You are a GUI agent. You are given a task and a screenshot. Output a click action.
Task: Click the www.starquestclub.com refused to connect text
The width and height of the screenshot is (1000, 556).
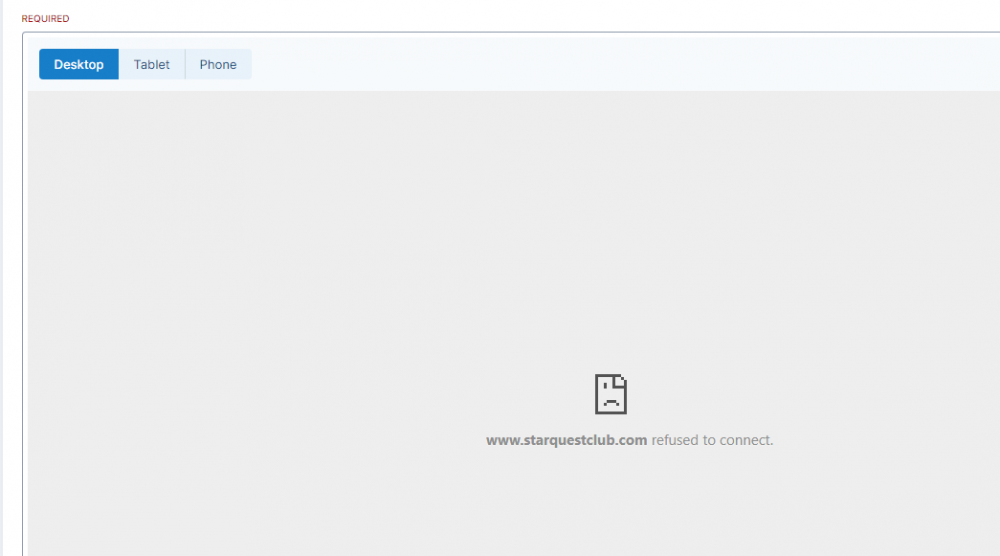(629, 440)
